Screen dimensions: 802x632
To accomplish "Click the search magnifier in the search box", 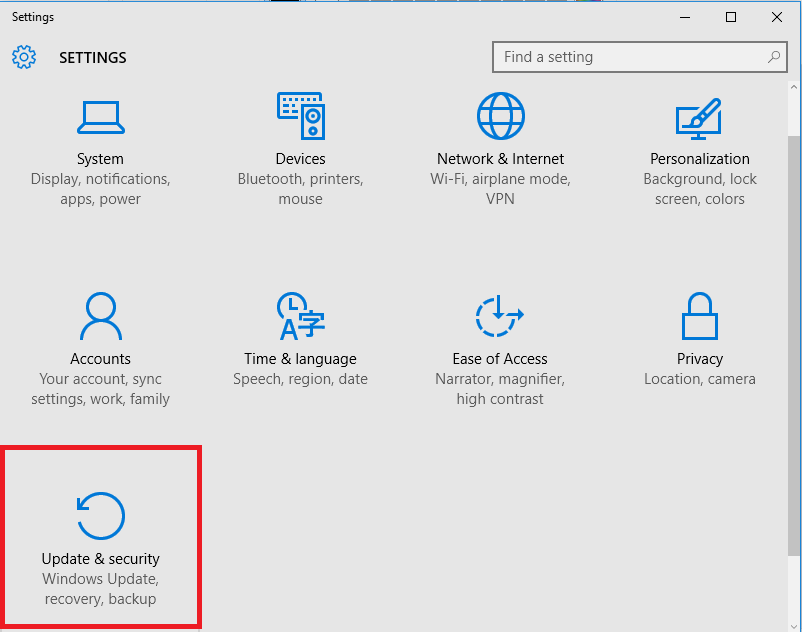I will (x=774, y=57).
